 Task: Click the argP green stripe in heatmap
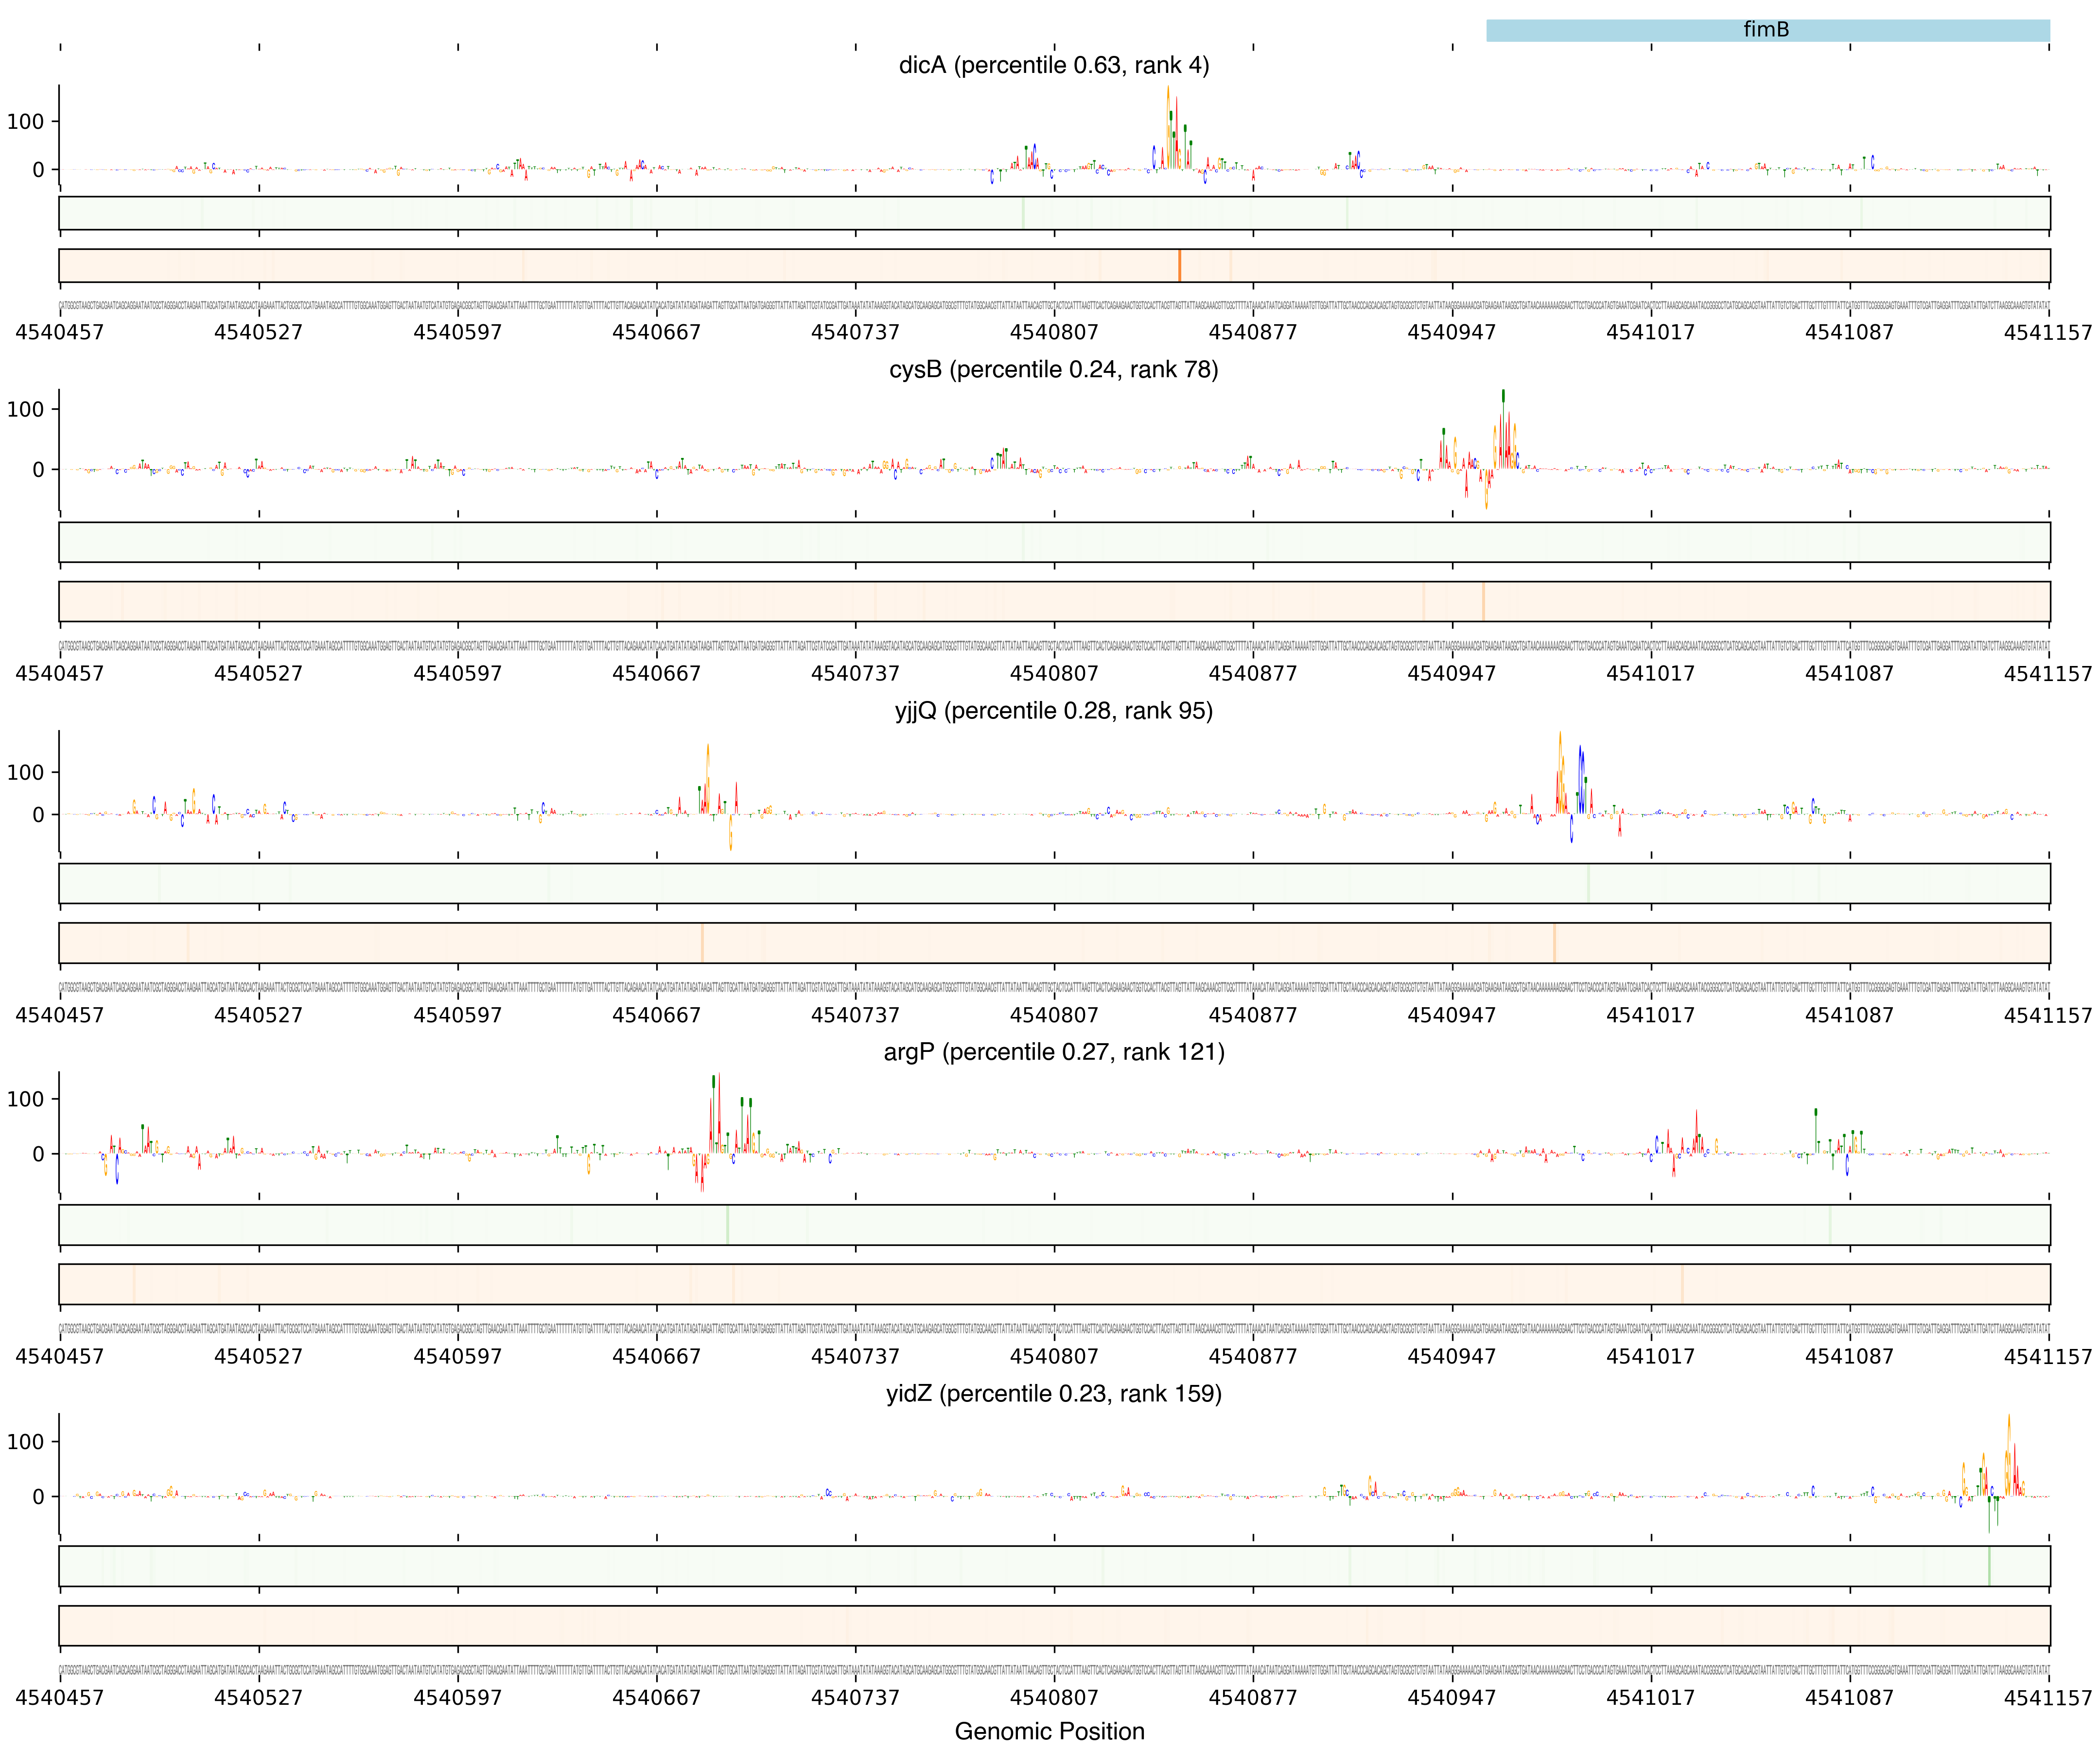(727, 1224)
